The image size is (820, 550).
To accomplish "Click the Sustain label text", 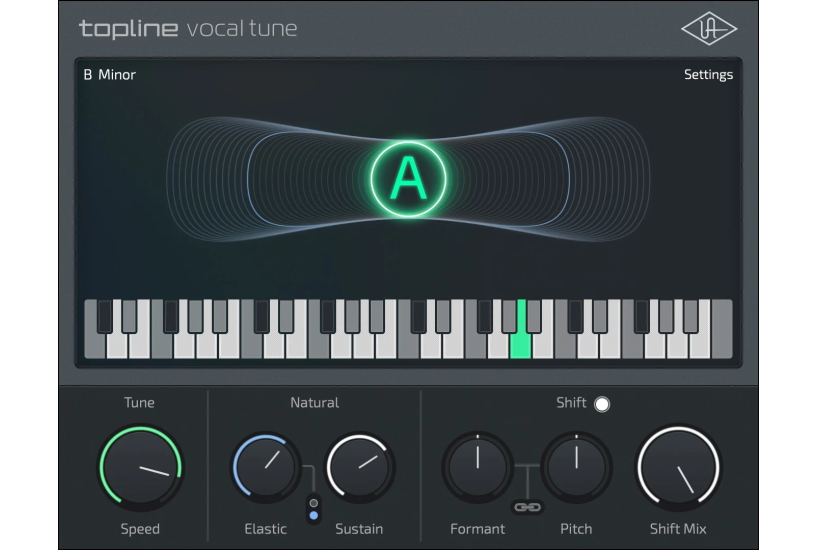I will (x=359, y=529).
